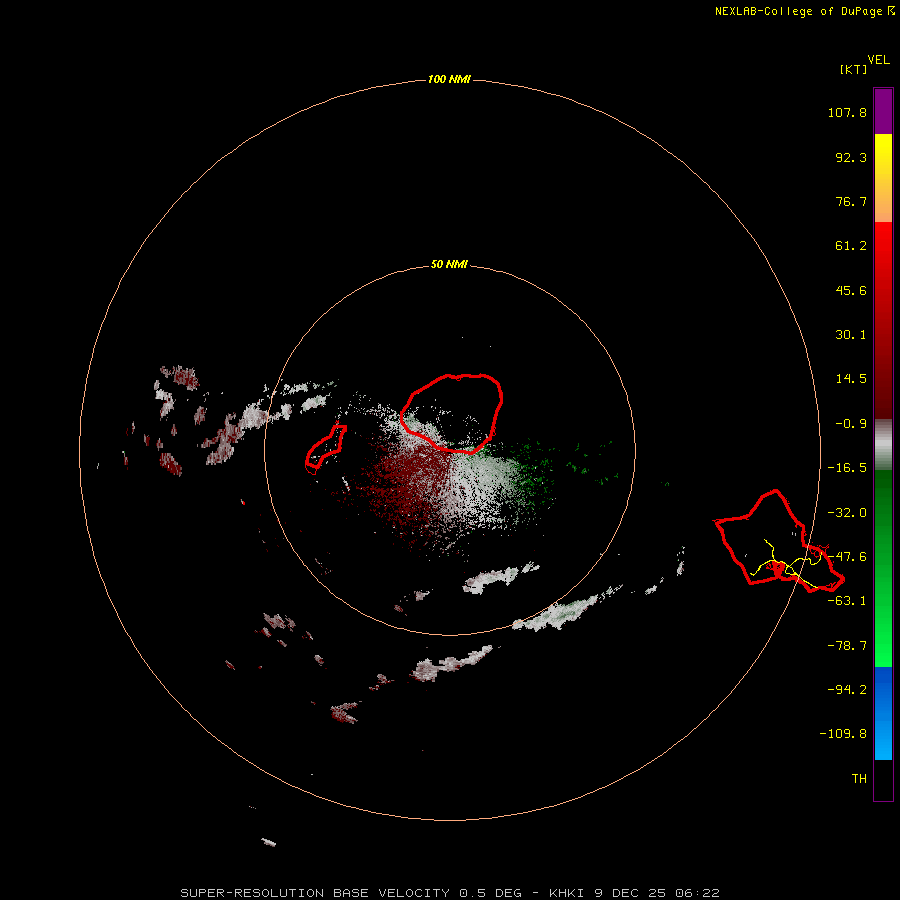The image size is (900, 900).
Task: Click the -94.2 velocity scale value
Action: 847,689
